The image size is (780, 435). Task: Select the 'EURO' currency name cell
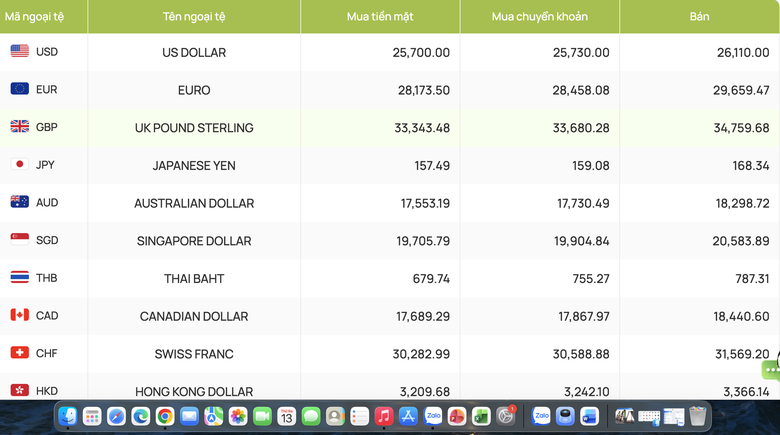[194, 90]
